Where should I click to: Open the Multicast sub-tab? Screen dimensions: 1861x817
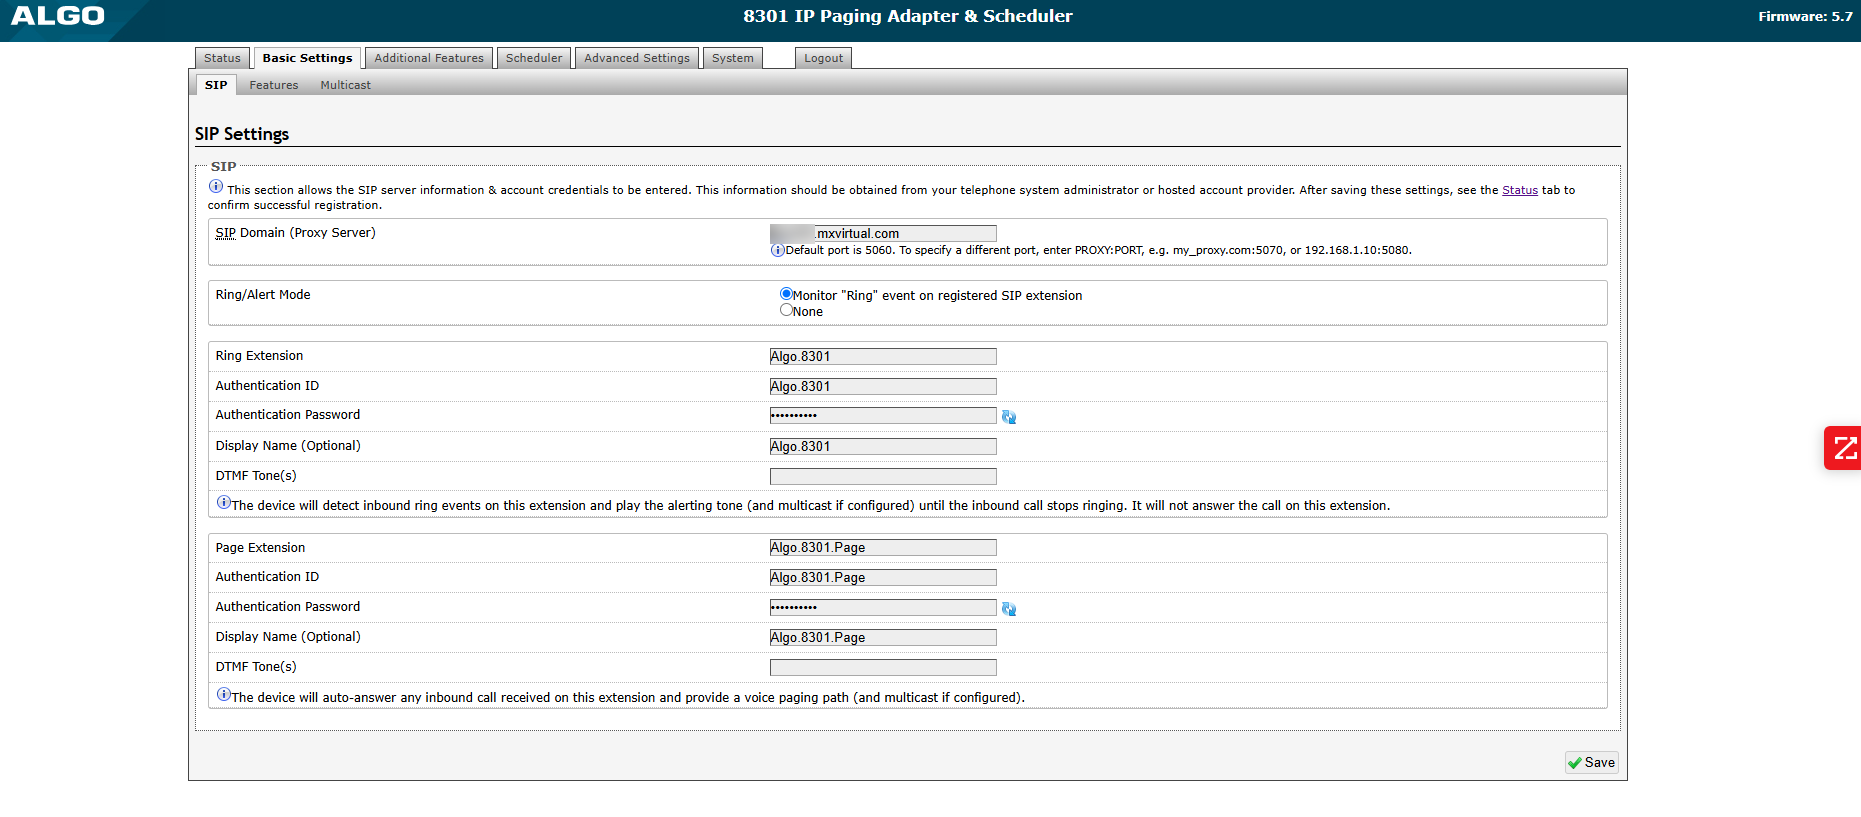(345, 85)
